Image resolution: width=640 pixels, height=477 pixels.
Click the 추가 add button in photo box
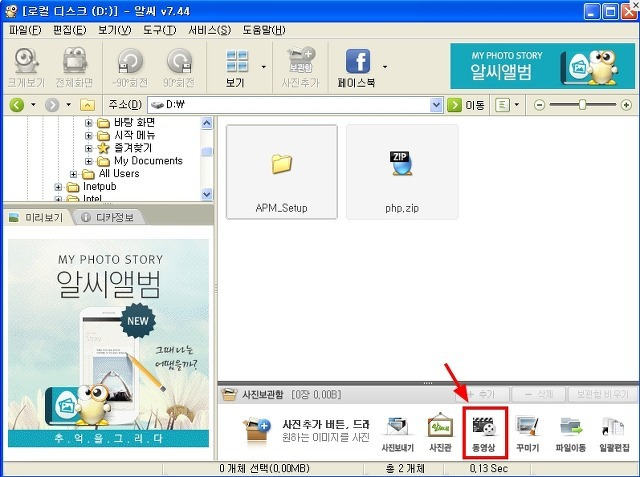click(481, 395)
